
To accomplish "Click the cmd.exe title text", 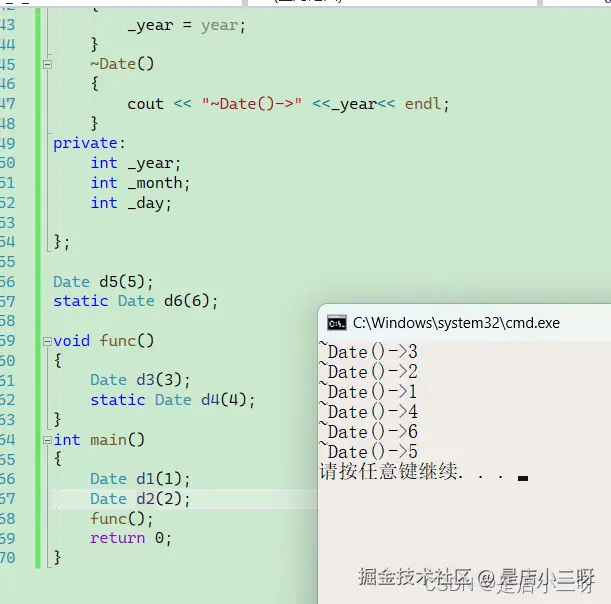I will coord(456,323).
